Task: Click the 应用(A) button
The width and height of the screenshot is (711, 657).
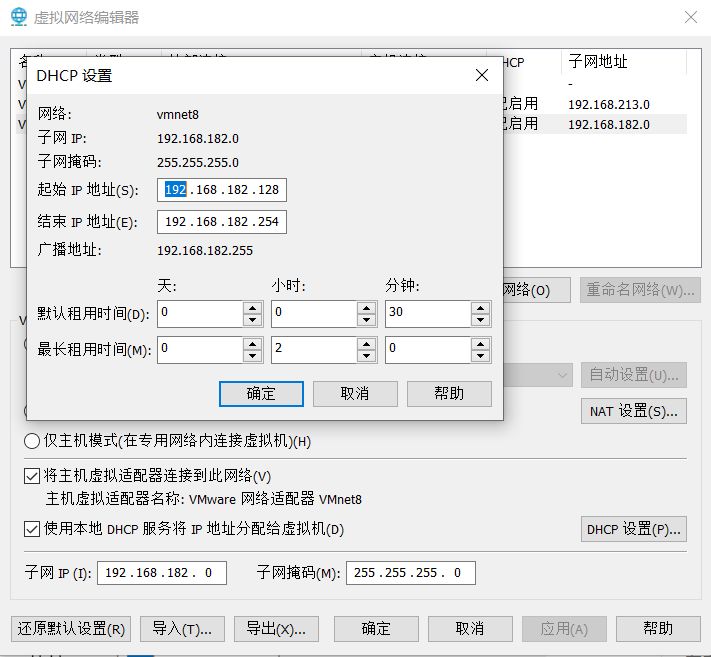Action: coord(564,629)
